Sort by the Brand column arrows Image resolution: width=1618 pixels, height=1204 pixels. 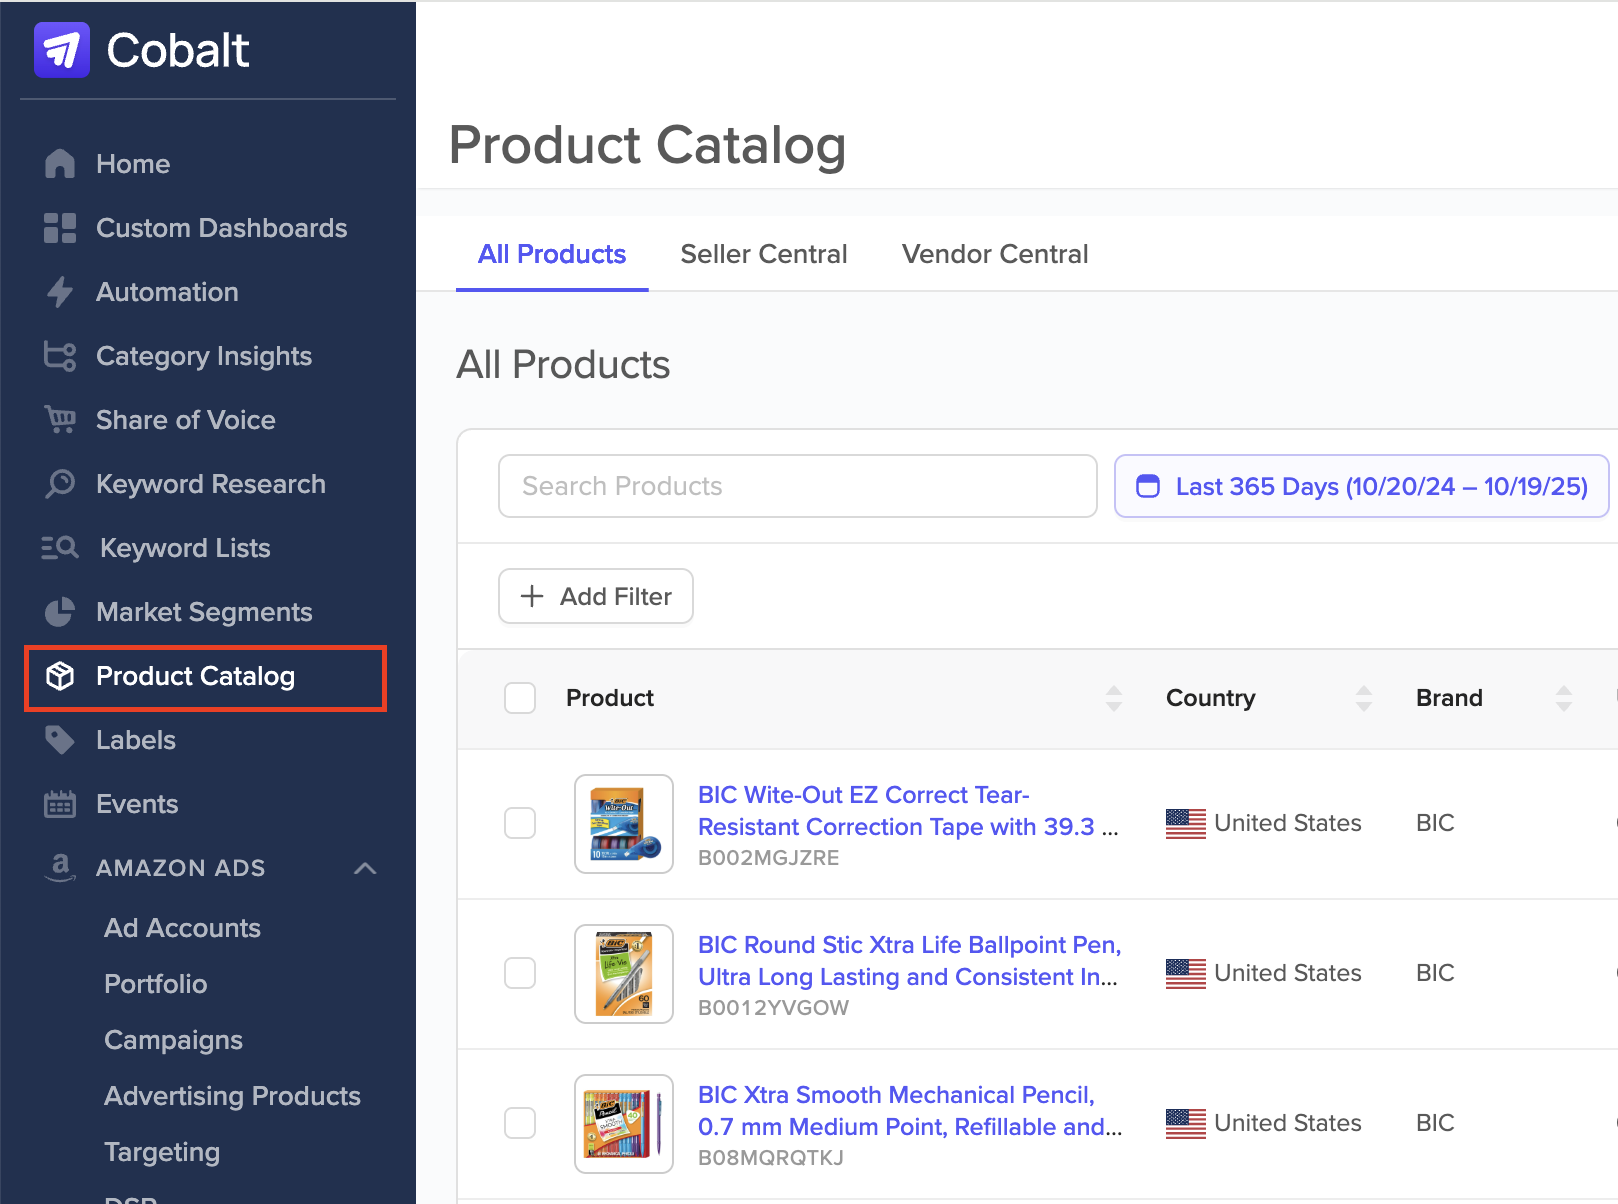click(1564, 698)
